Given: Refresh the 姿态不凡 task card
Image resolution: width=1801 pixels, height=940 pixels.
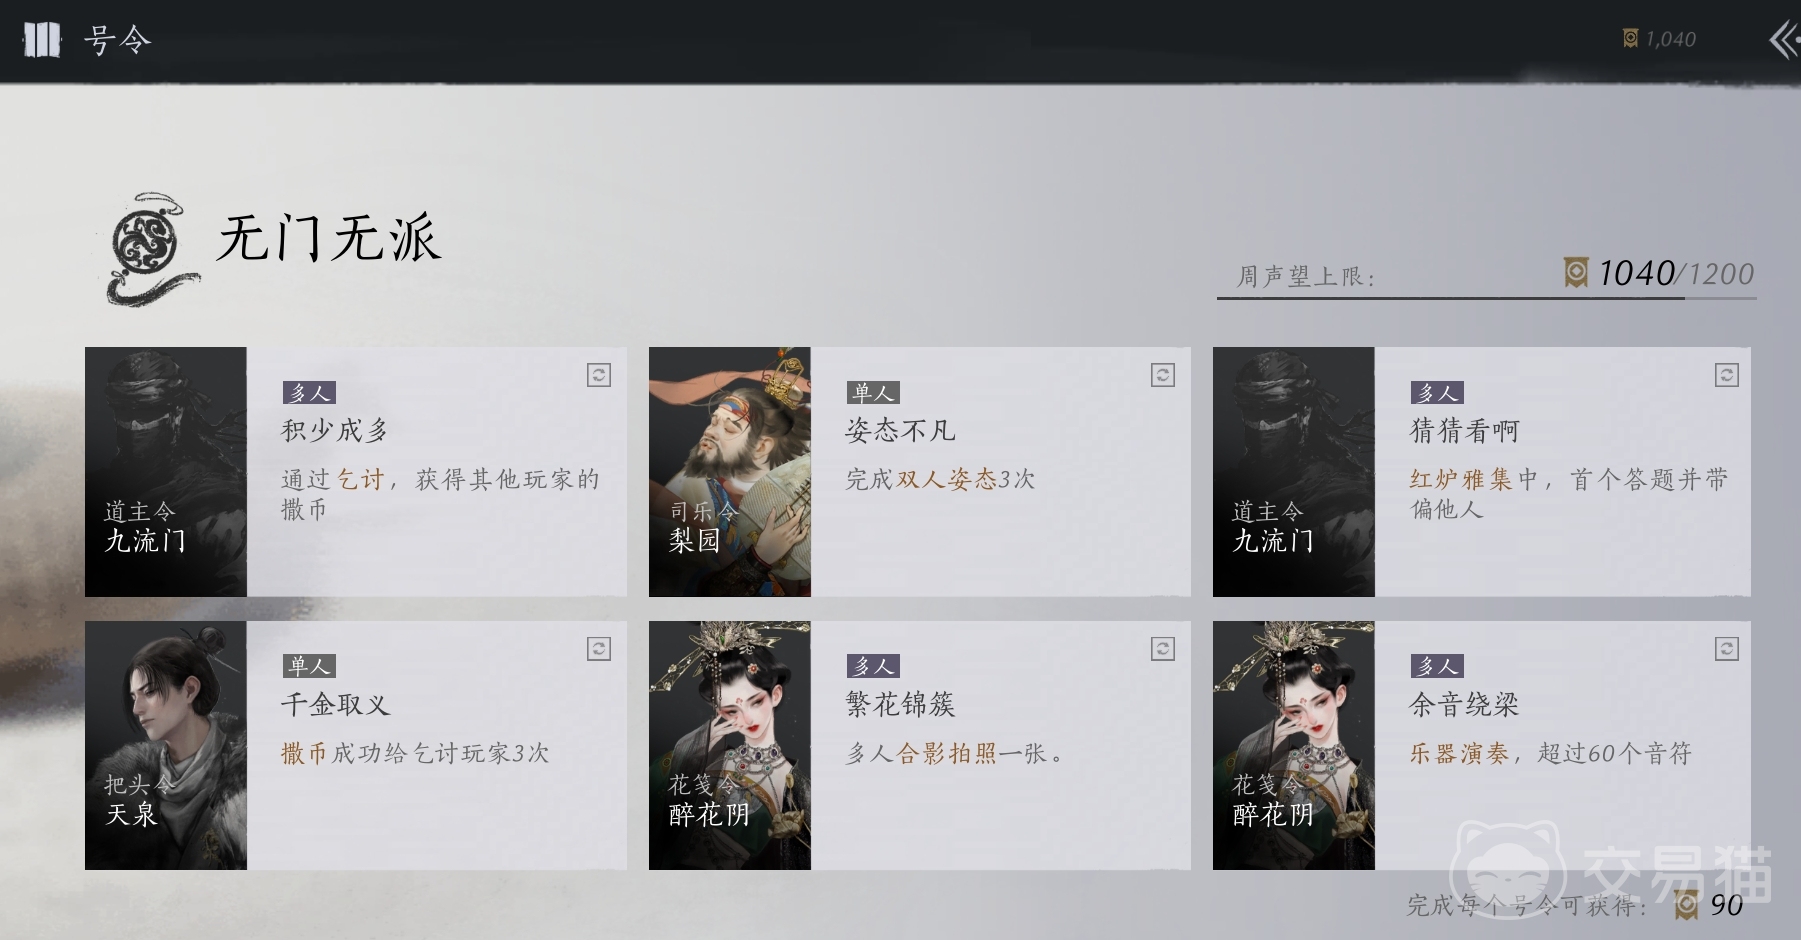Looking at the screenshot, I should pos(1162,375).
